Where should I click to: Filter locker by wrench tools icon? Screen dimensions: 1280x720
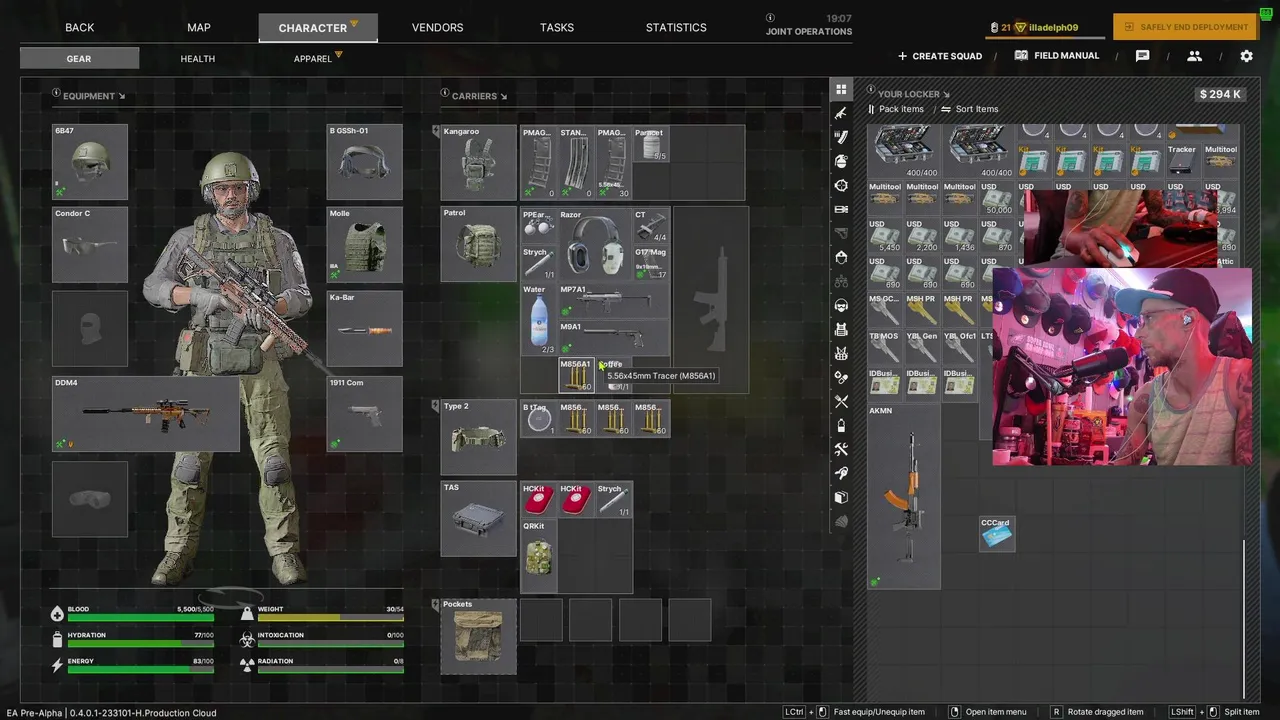(841, 449)
